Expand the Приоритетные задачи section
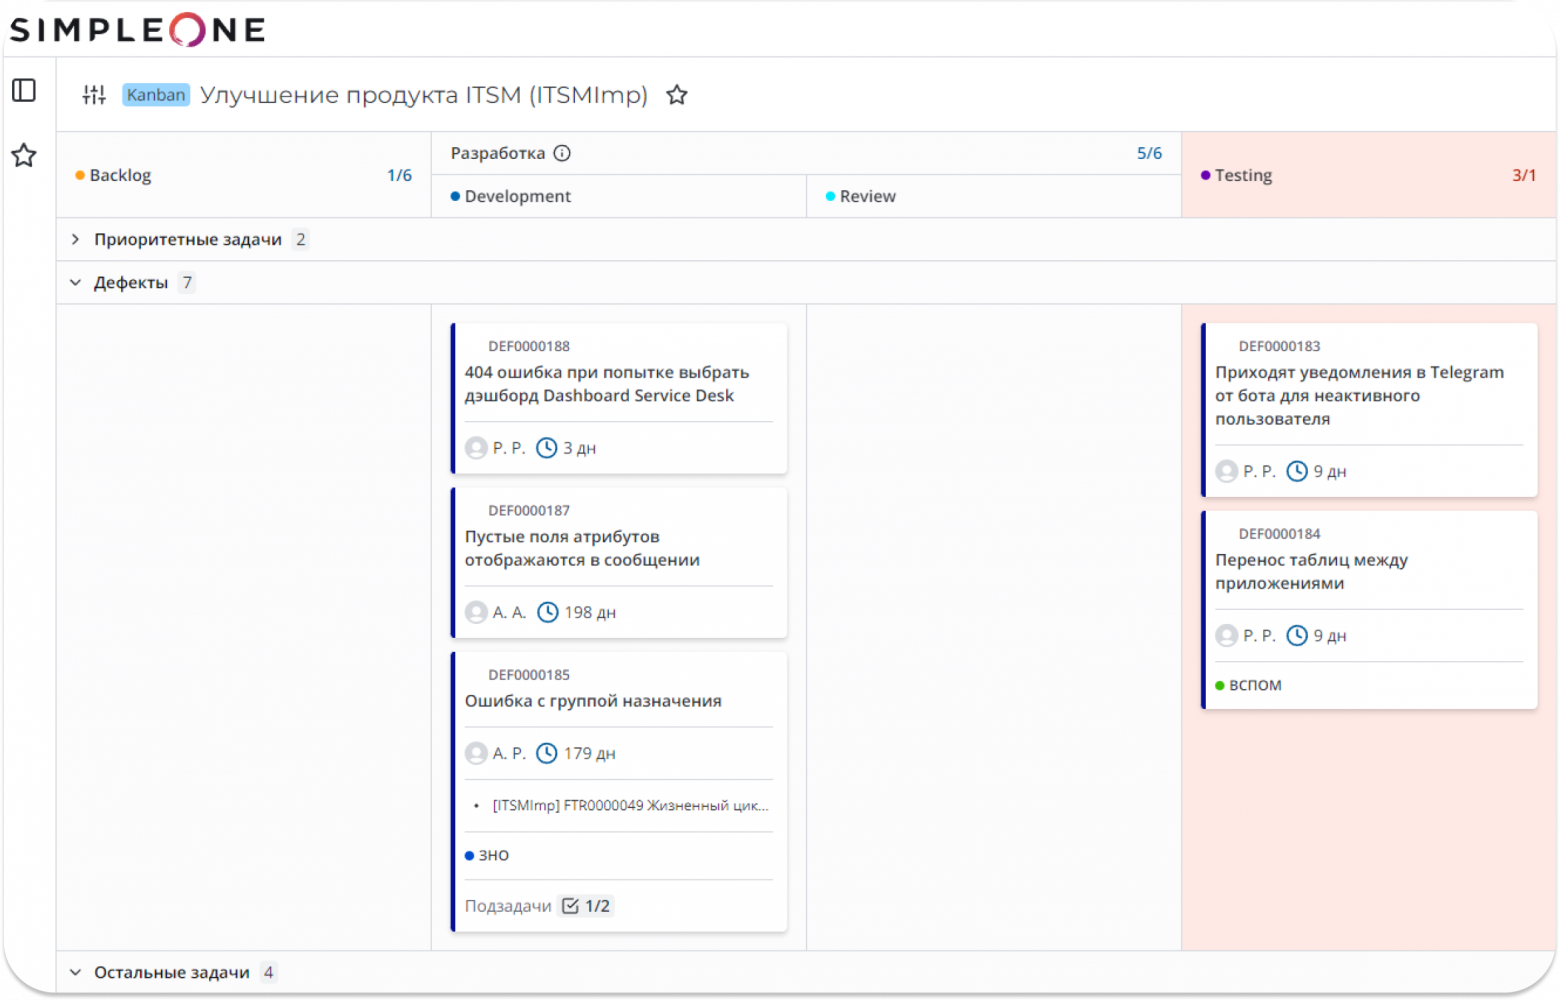1560x1001 pixels. point(75,239)
